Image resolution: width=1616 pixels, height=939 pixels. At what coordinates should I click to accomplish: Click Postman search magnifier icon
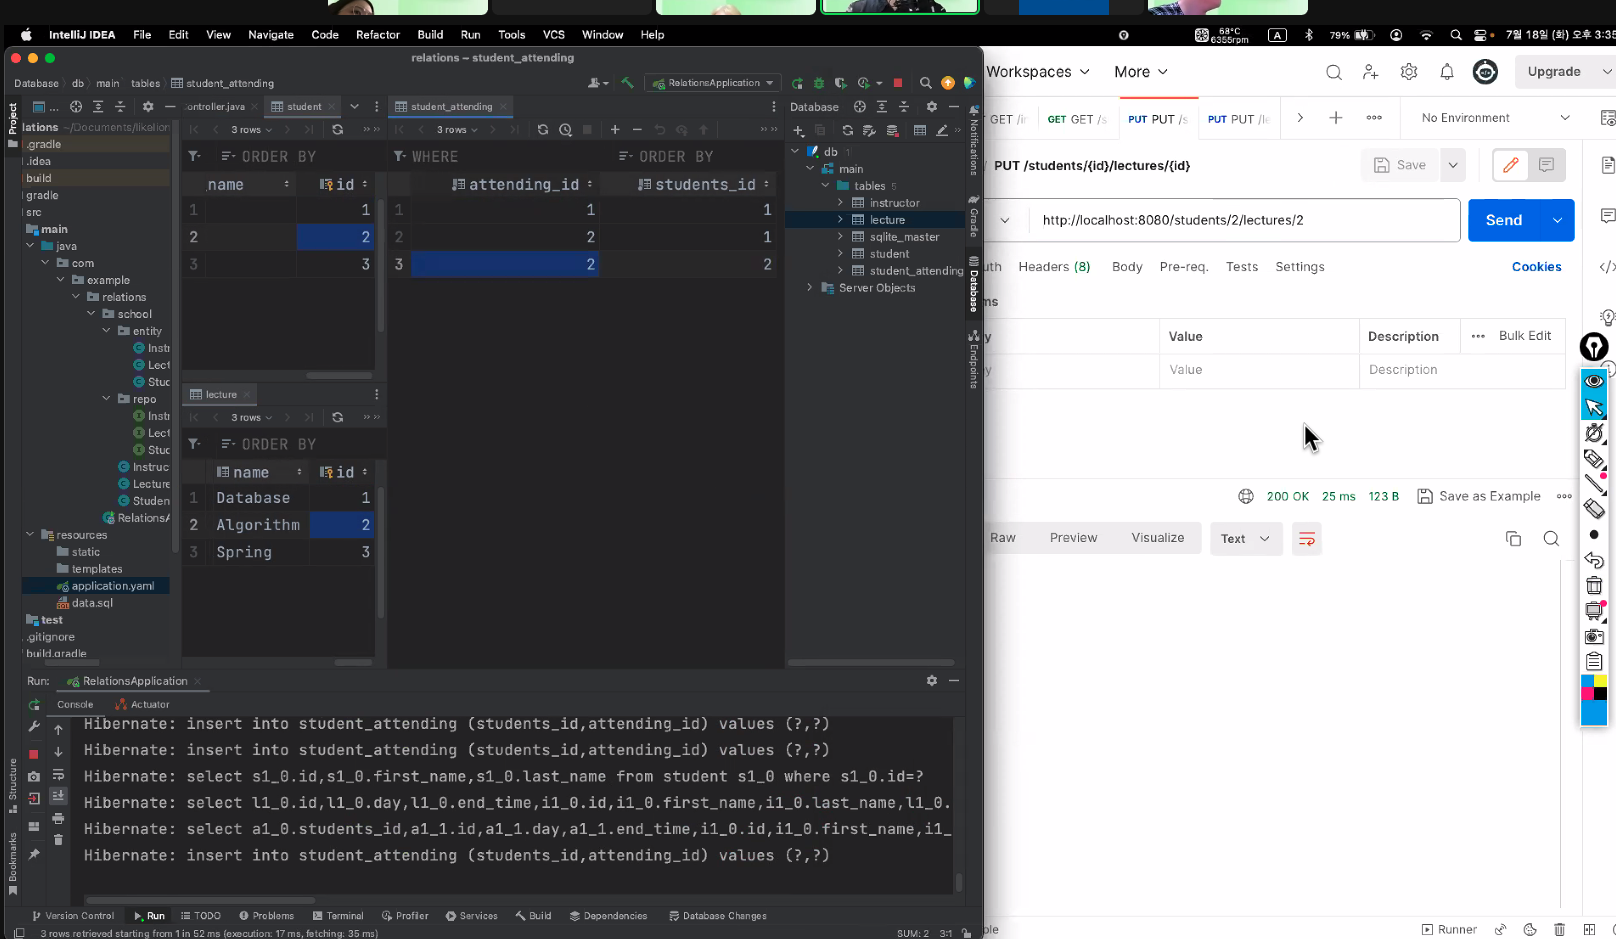coord(1334,72)
